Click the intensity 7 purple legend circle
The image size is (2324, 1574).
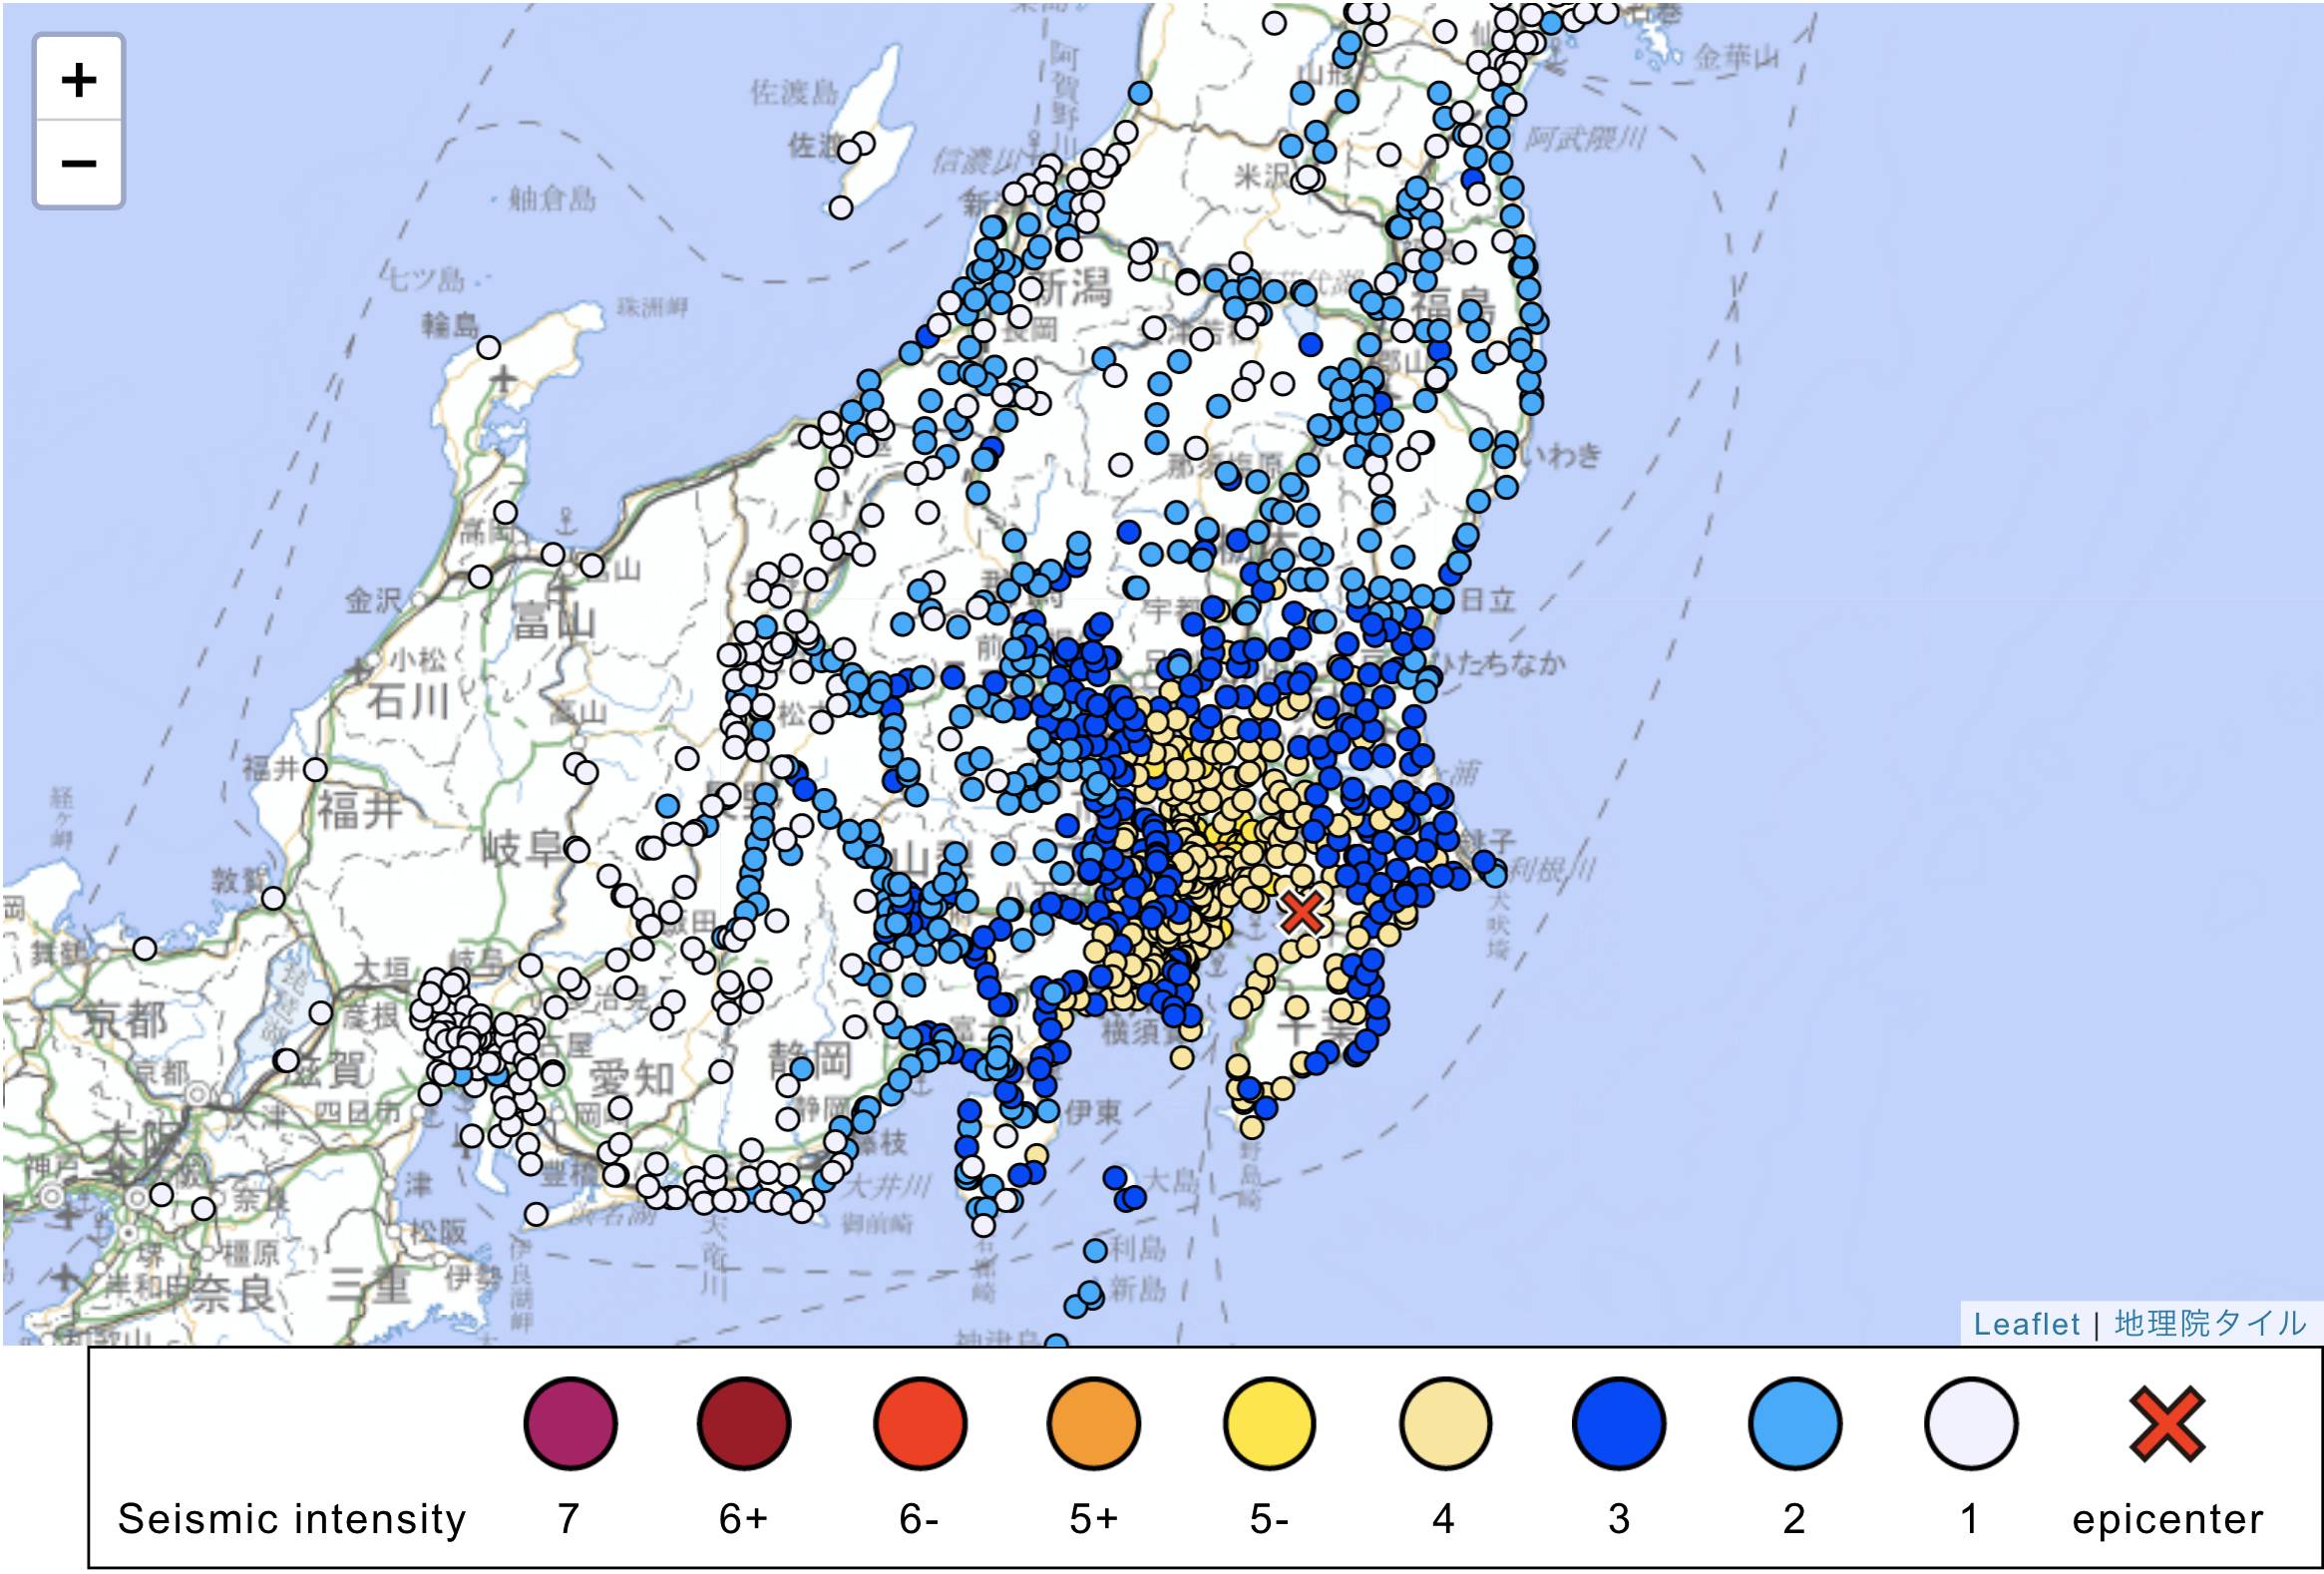pos(570,1423)
